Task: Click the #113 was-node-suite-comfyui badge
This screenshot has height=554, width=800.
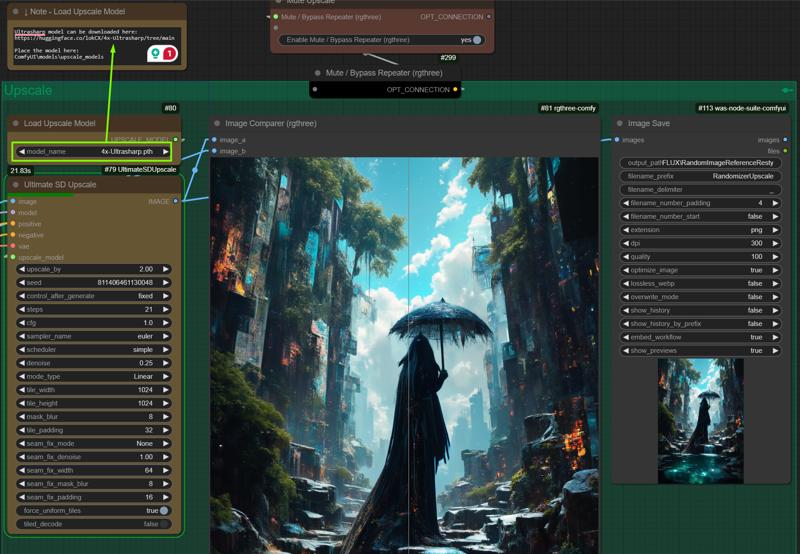Action: coord(742,108)
